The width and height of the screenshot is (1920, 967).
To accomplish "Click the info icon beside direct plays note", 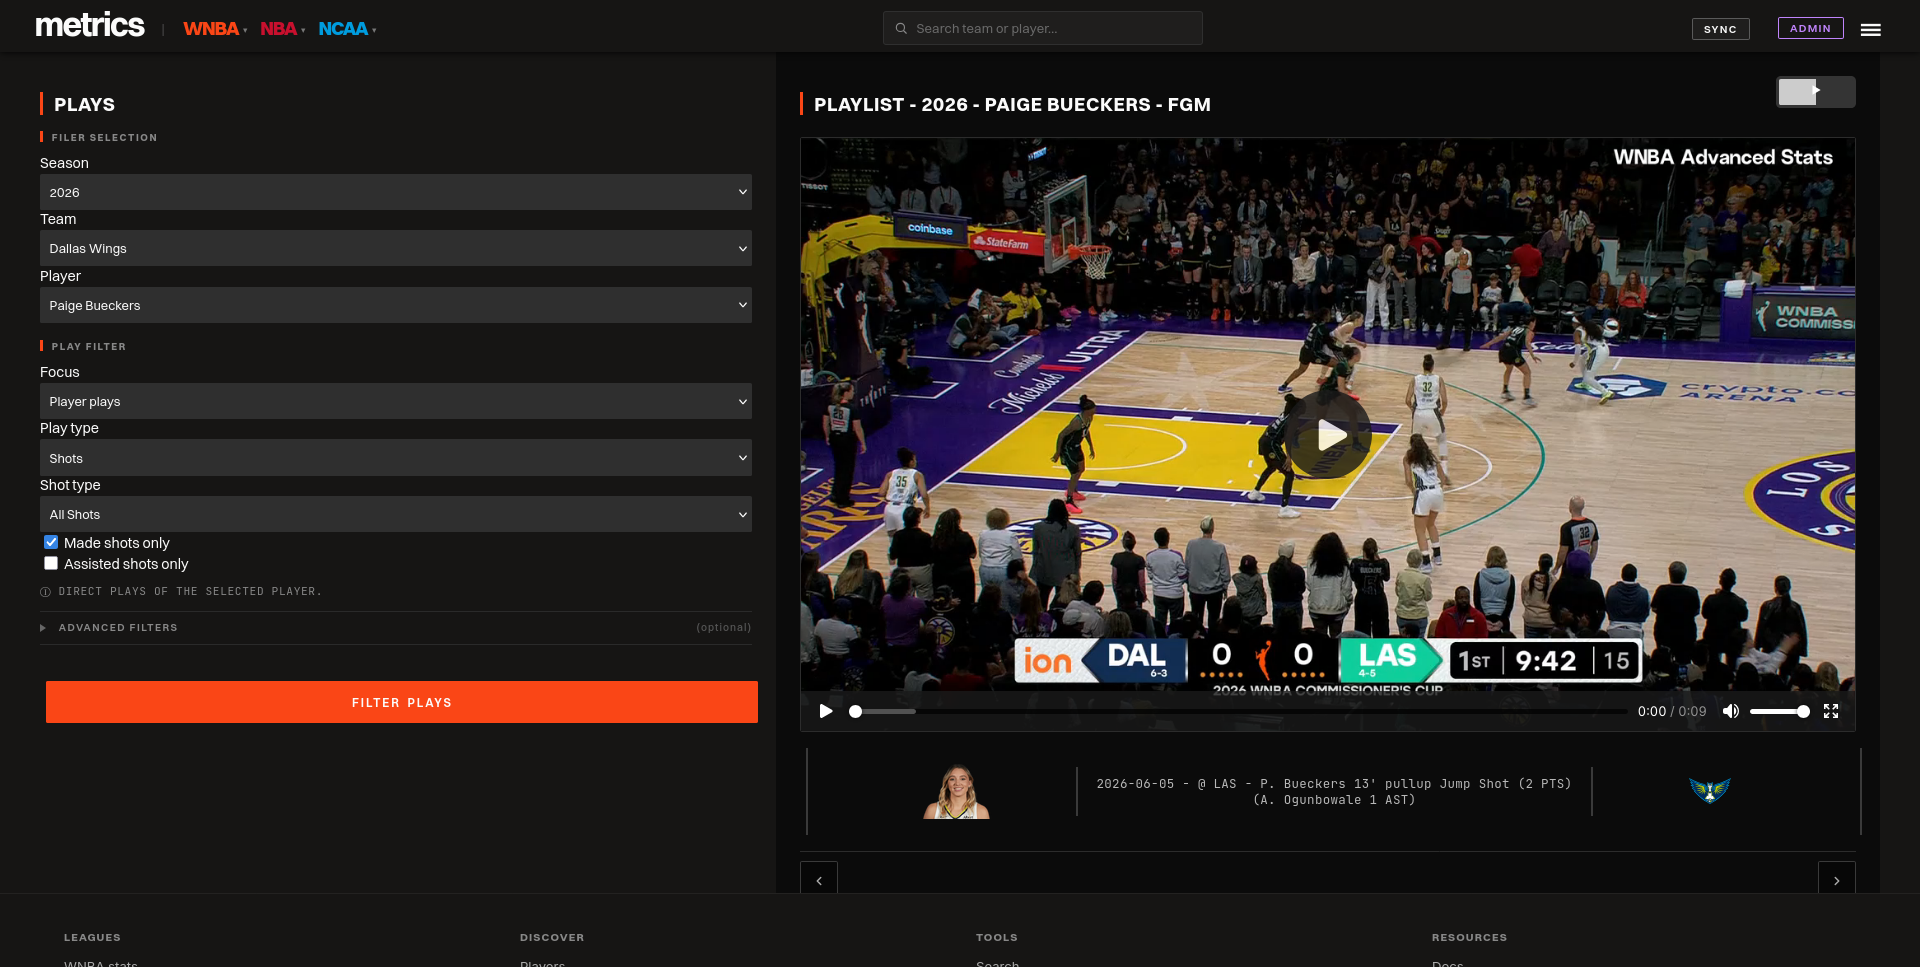I will 45,592.
